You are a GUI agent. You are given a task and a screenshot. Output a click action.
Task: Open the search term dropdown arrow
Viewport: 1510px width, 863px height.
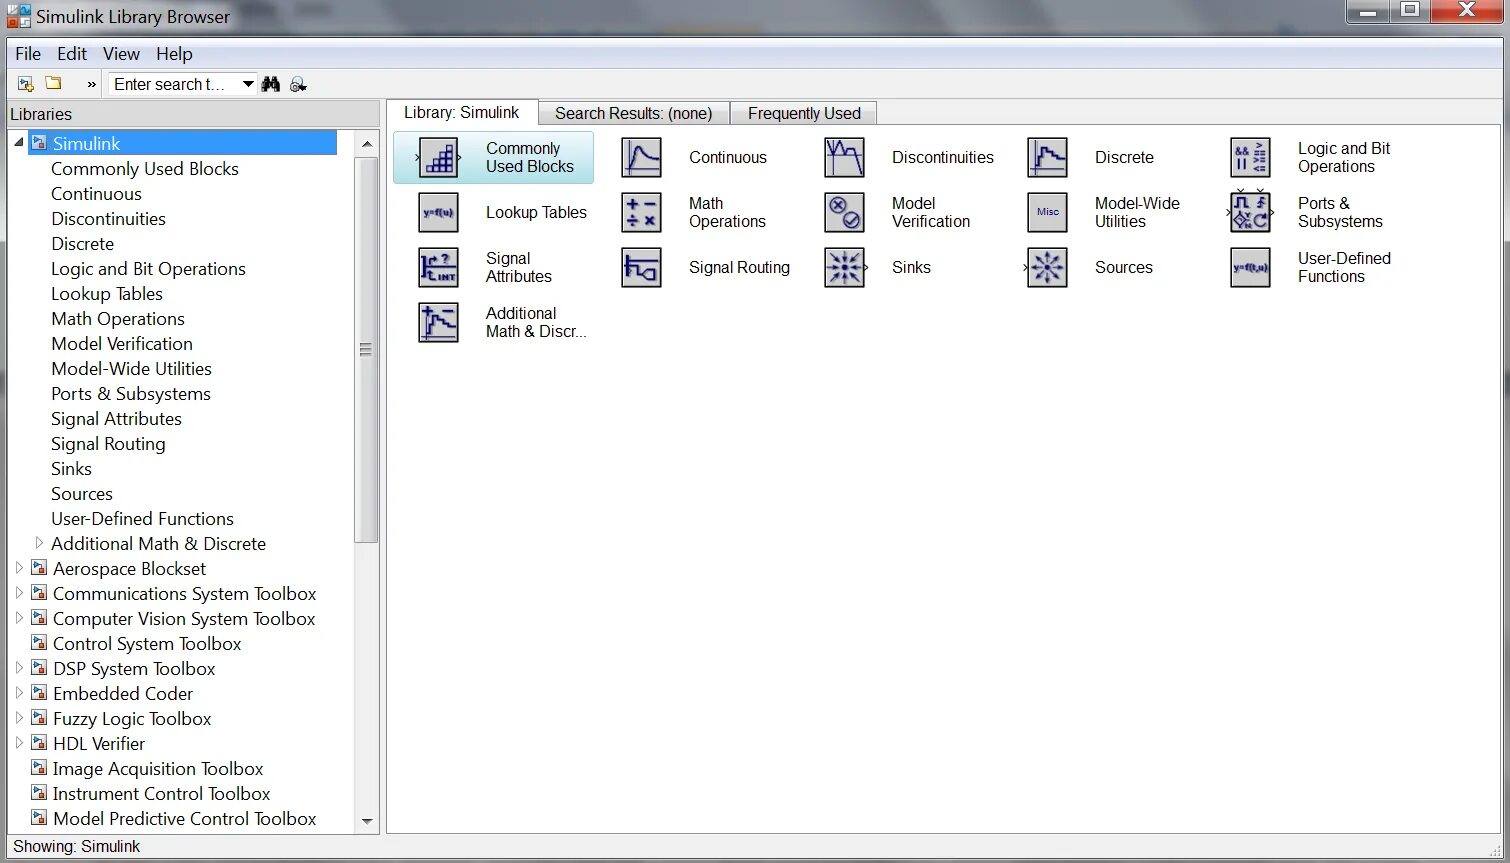(248, 84)
